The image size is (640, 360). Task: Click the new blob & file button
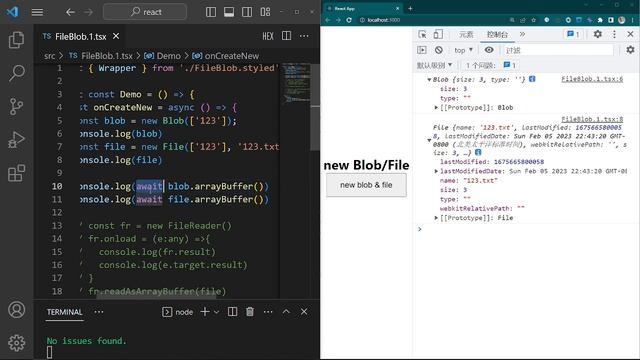(x=366, y=185)
